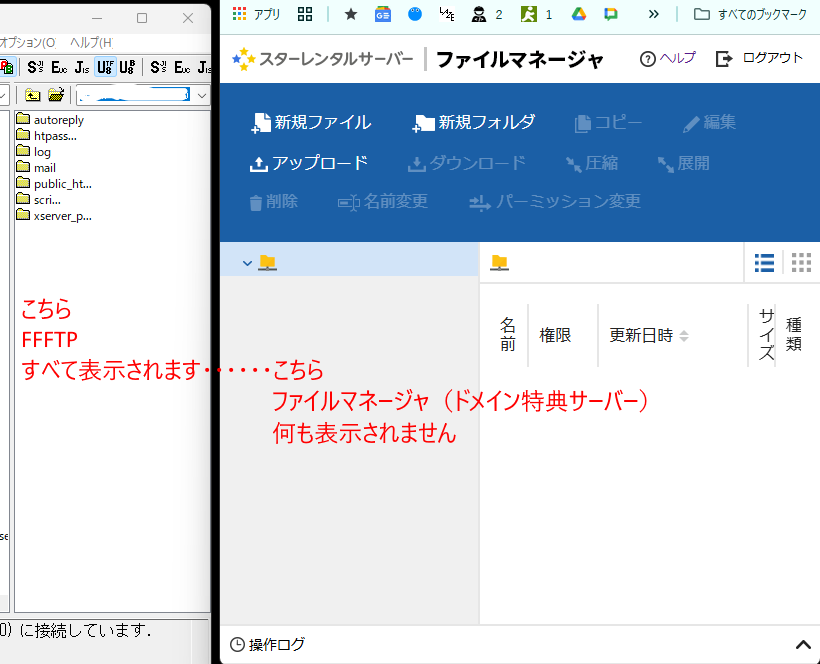The image size is (820, 664).
Task: Click the 新規ファイル (new file) button
Action: (311, 123)
